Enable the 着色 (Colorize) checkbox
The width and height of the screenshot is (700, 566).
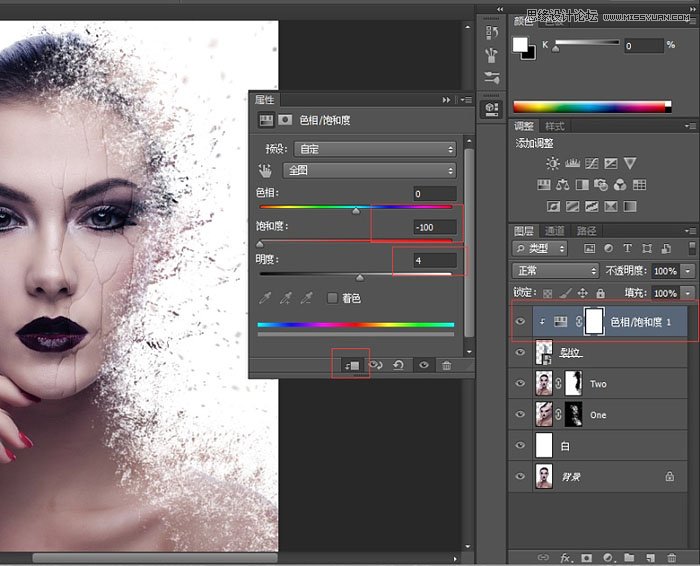(333, 298)
